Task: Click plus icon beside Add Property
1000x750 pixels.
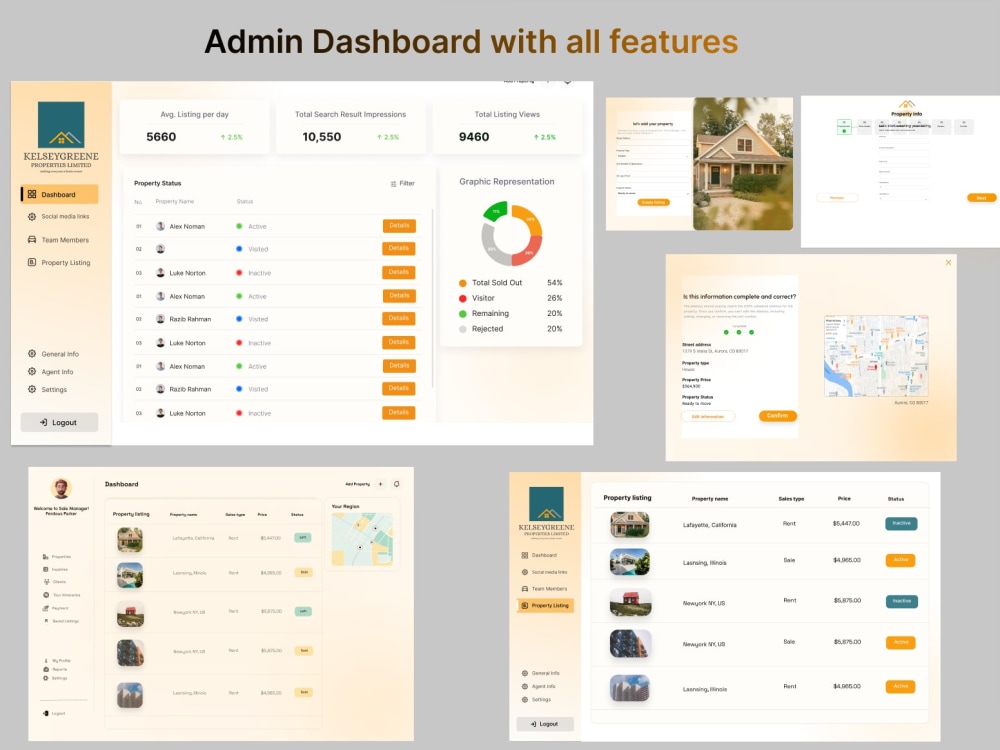Action: click(381, 484)
